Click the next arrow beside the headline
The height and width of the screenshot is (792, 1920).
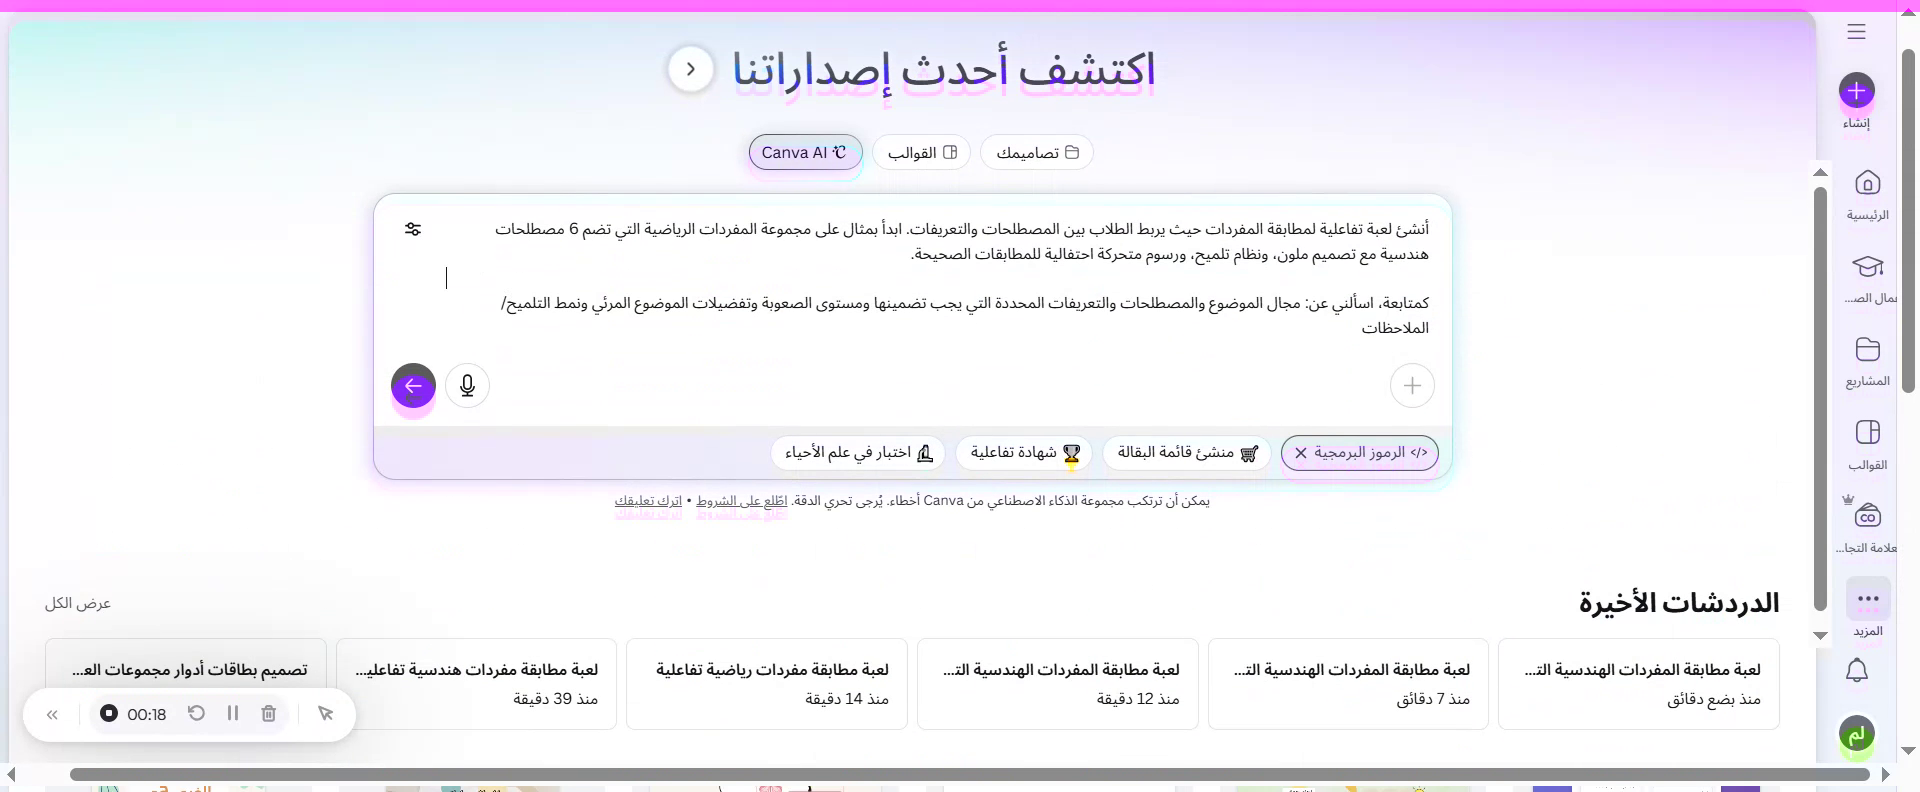(x=690, y=69)
